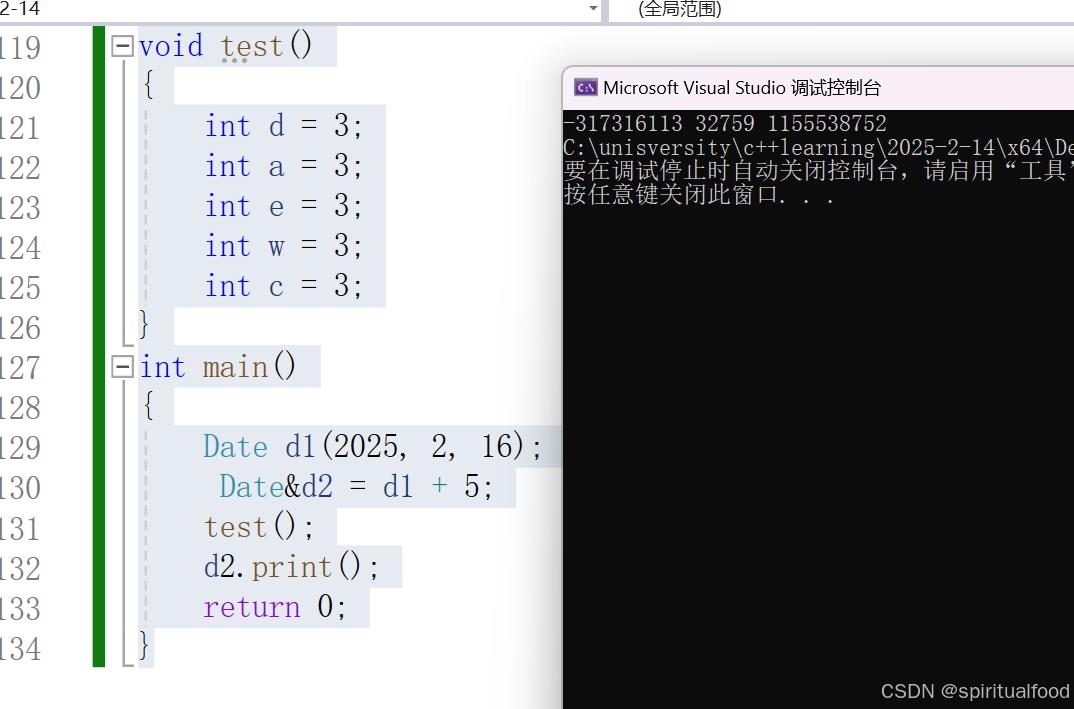Click the 'test();' call in main

[259, 527]
